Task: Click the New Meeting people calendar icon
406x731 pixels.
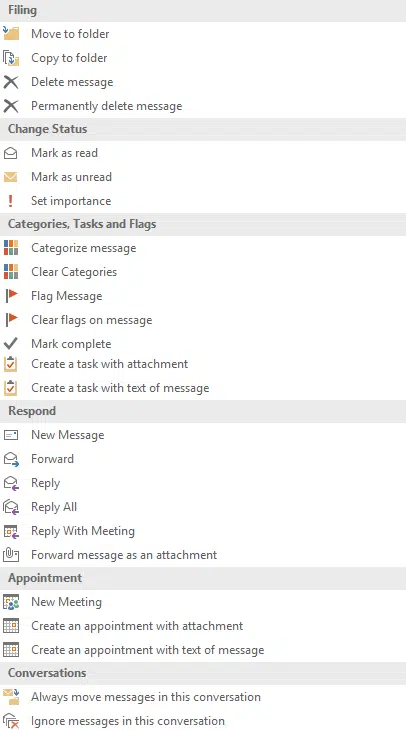Action: click(x=11, y=602)
